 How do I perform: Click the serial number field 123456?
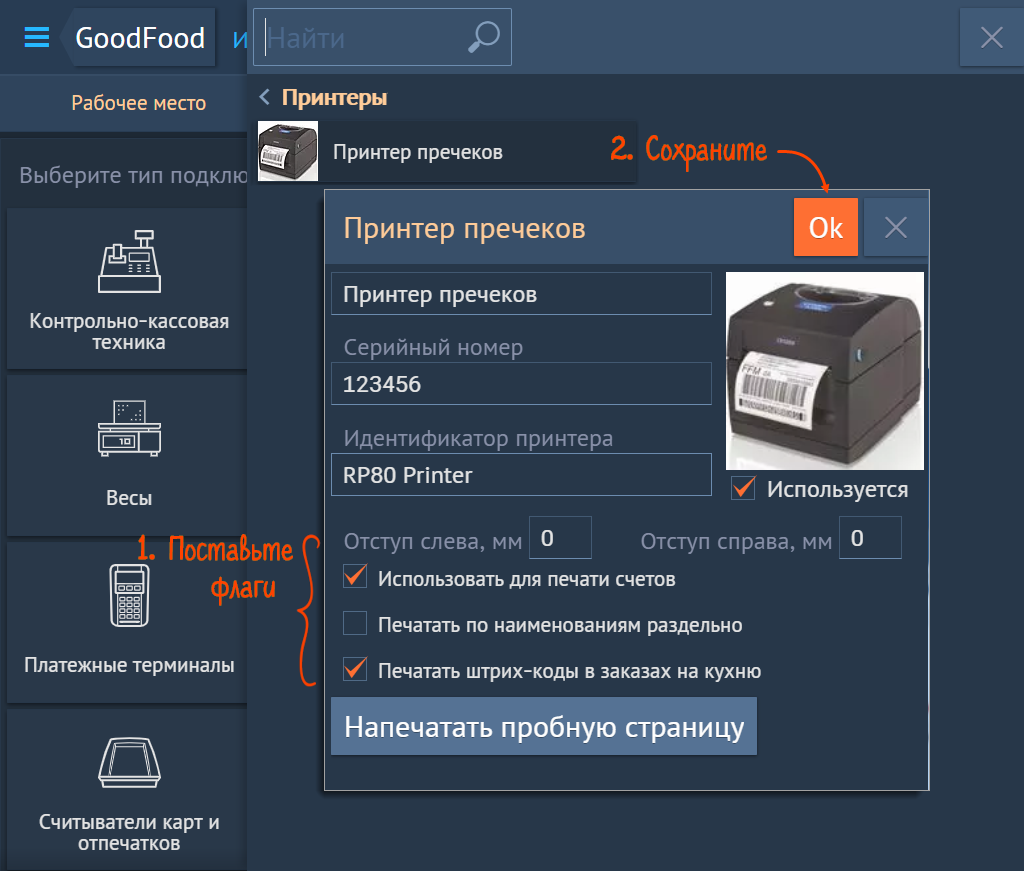pos(520,384)
